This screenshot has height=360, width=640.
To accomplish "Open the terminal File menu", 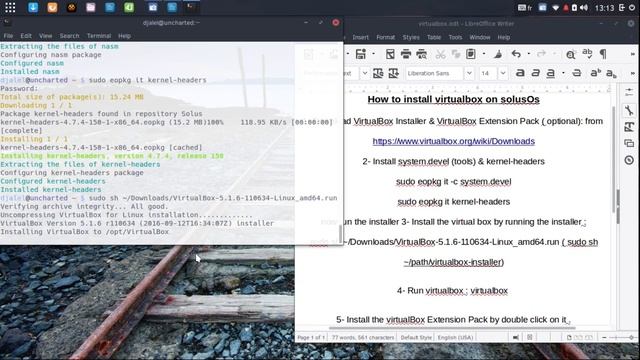I will (x=8, y=36).
